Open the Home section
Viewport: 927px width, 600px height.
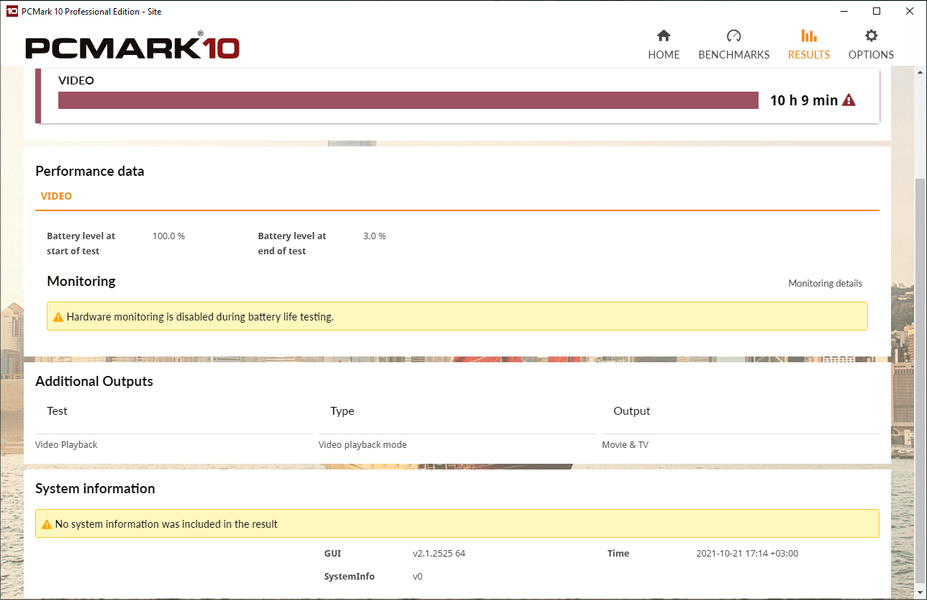663,45
